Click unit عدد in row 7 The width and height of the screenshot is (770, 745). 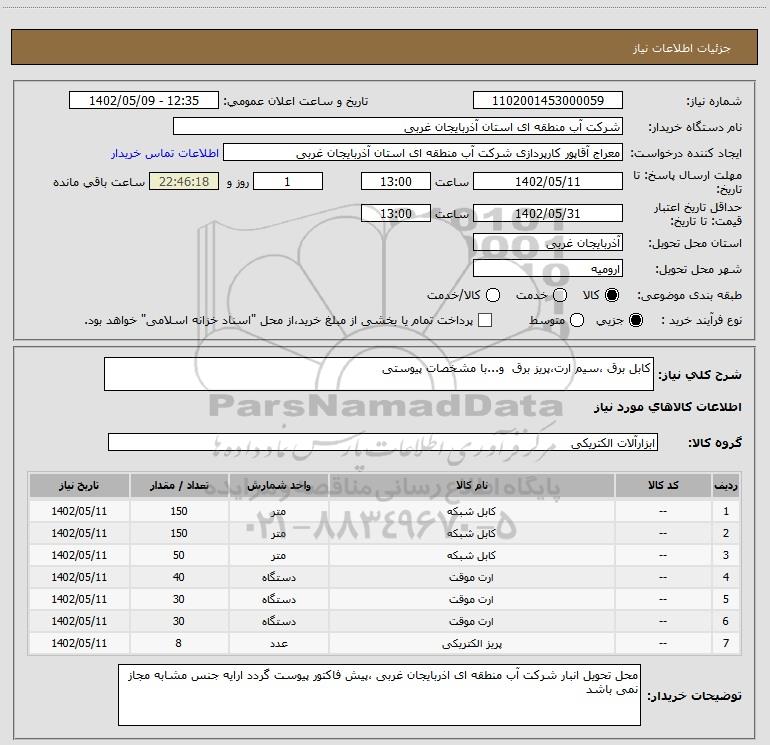(x=278, y=643)
